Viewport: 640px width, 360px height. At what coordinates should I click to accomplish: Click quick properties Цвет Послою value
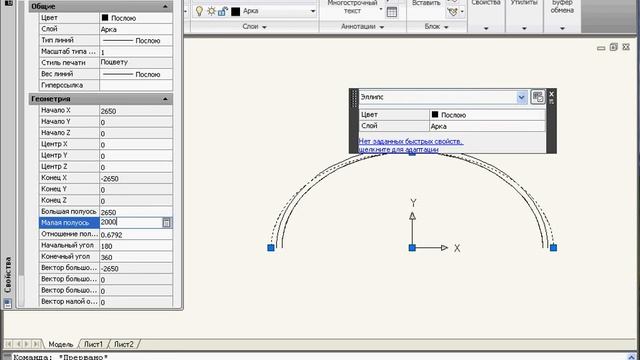pos(487,115)
